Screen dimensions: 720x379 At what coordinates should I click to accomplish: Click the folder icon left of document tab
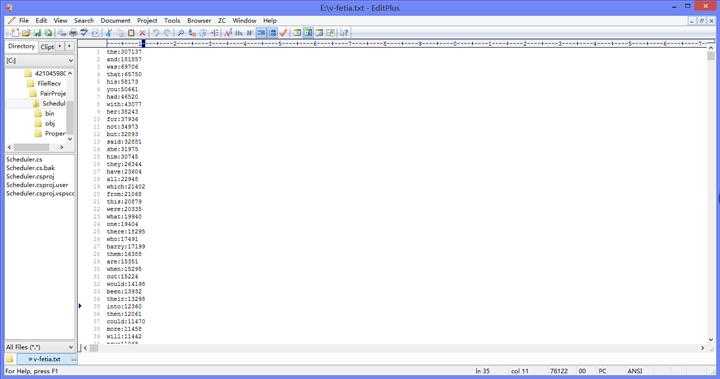tap(10, 359)
